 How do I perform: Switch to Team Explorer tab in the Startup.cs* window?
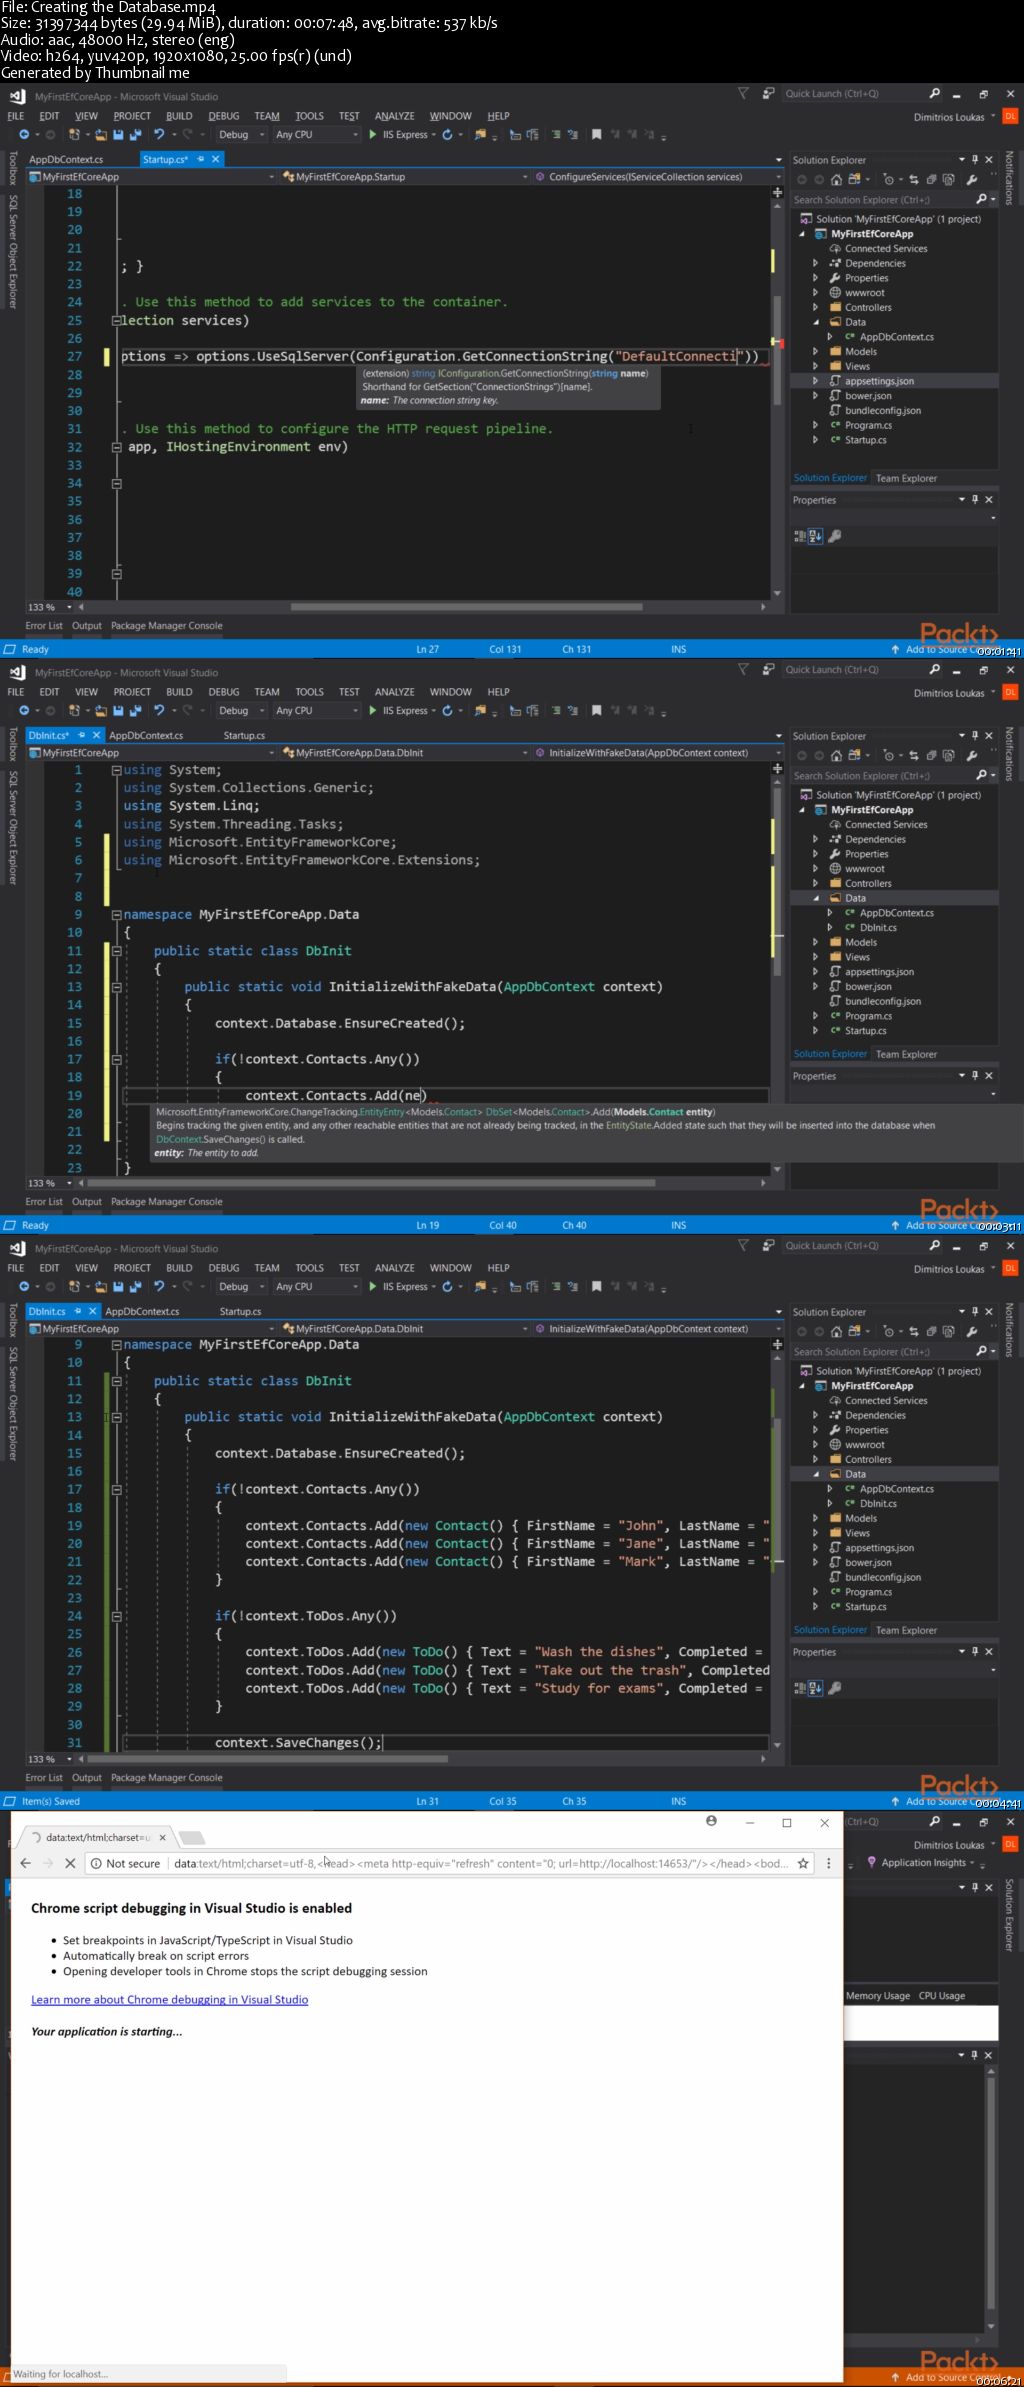(906, 478)
